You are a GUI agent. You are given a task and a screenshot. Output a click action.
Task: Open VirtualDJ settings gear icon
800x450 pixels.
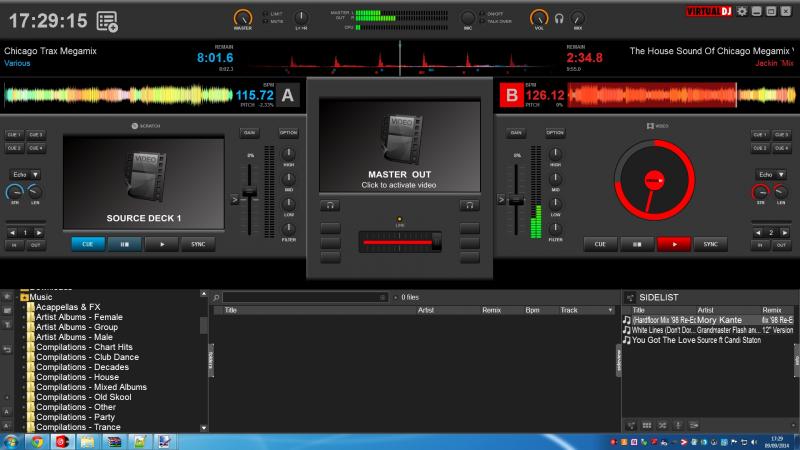click(741, 9)
